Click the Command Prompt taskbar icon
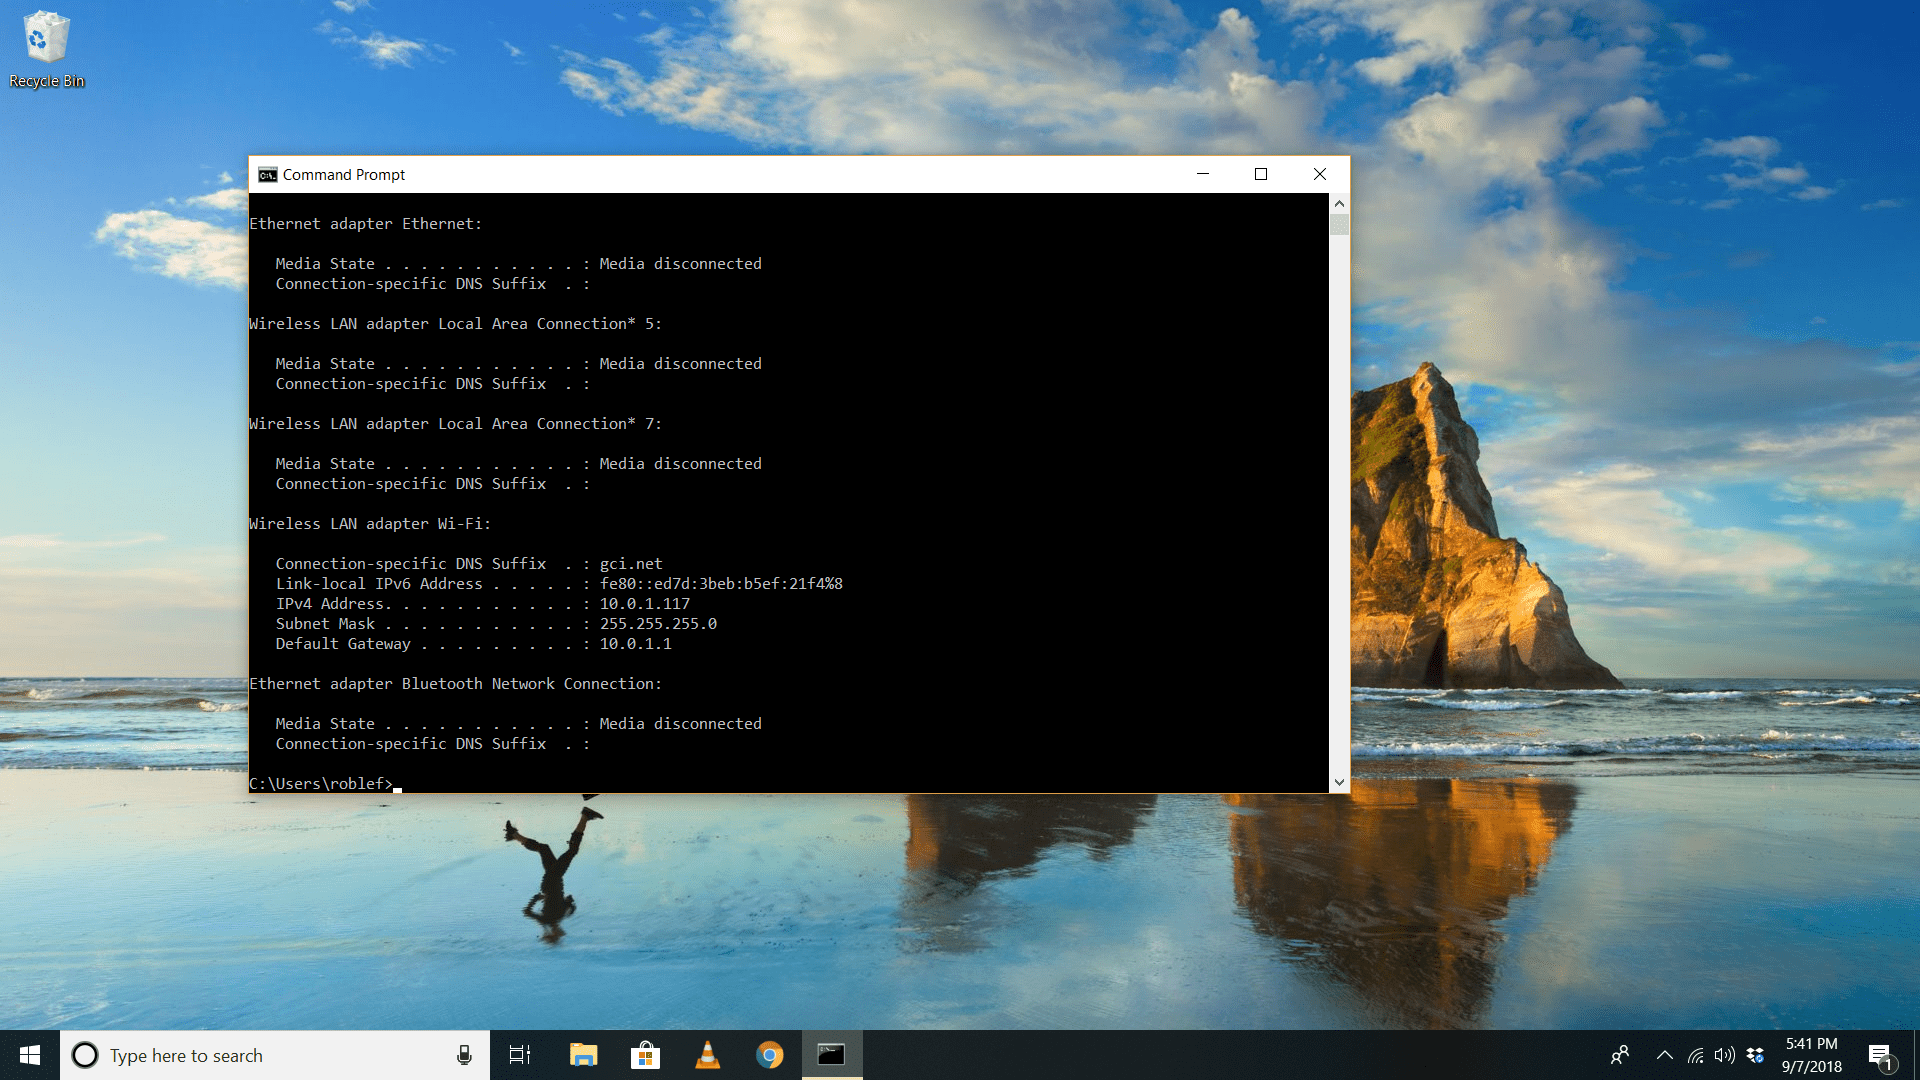The height and width of the screenshot is (1080, 1920). coord(832,1054)
